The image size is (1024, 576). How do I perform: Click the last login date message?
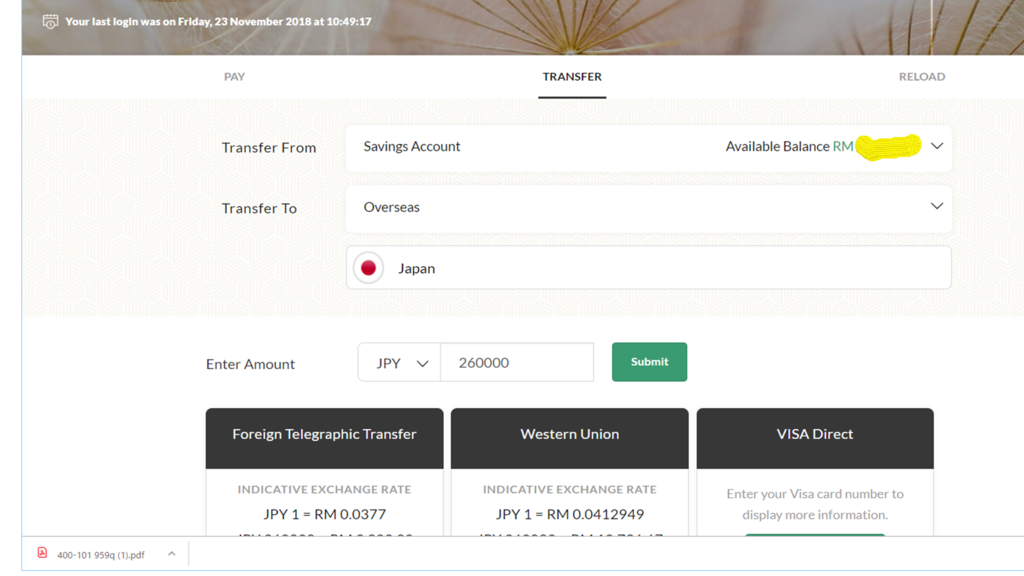[218, 22]
